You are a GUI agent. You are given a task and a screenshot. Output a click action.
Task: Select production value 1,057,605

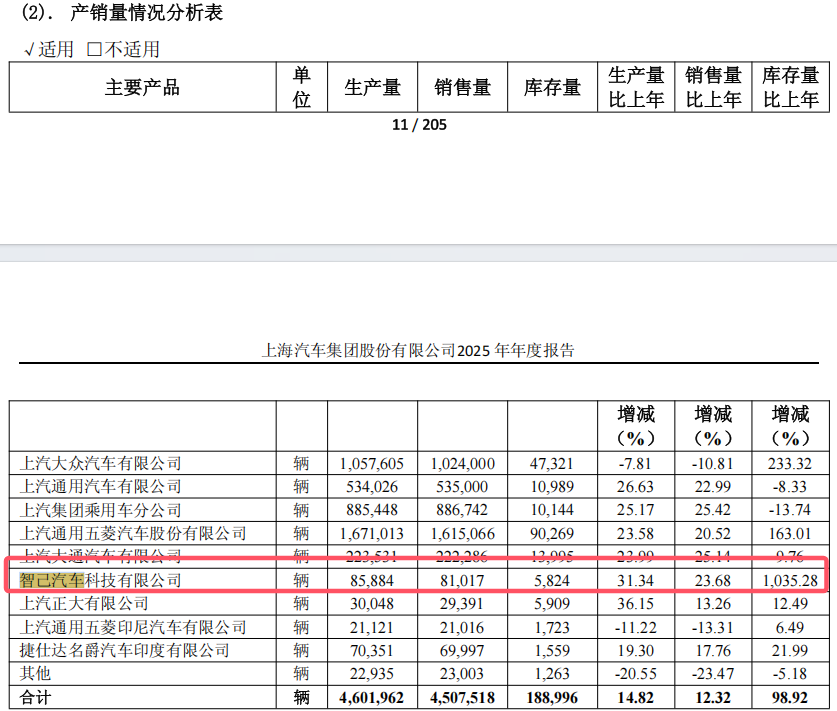point(372,463)
